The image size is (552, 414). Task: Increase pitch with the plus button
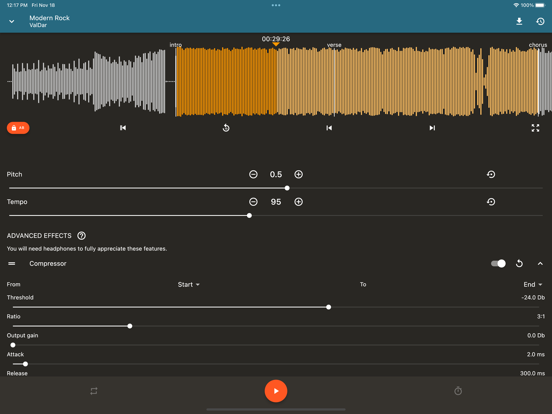coord(299,174)
